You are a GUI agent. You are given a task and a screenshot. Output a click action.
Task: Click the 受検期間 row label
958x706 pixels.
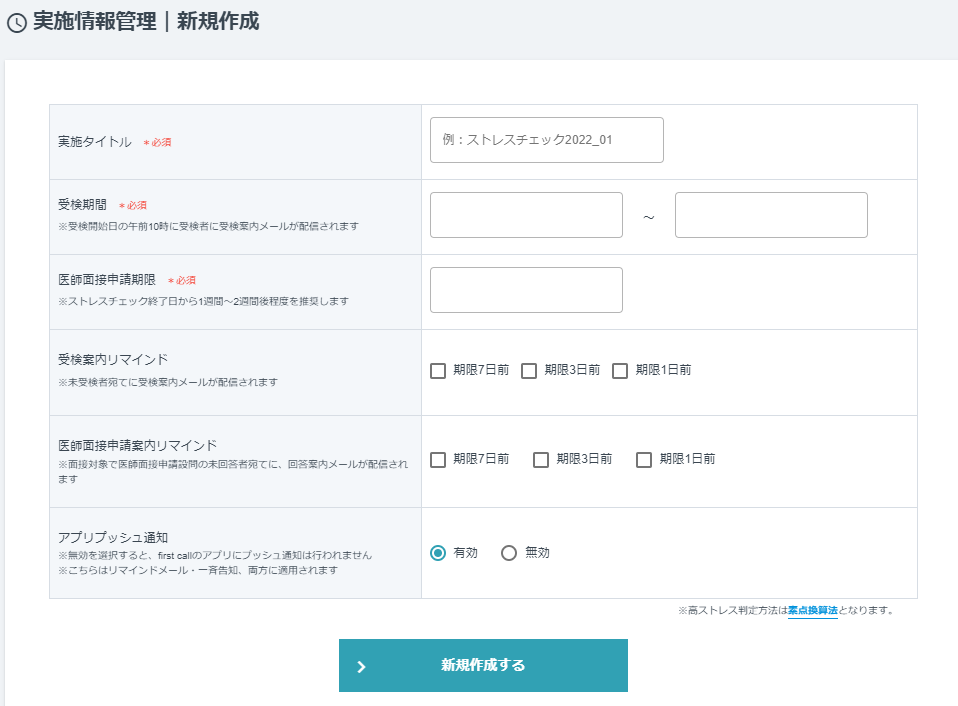[x=82, y=205]
